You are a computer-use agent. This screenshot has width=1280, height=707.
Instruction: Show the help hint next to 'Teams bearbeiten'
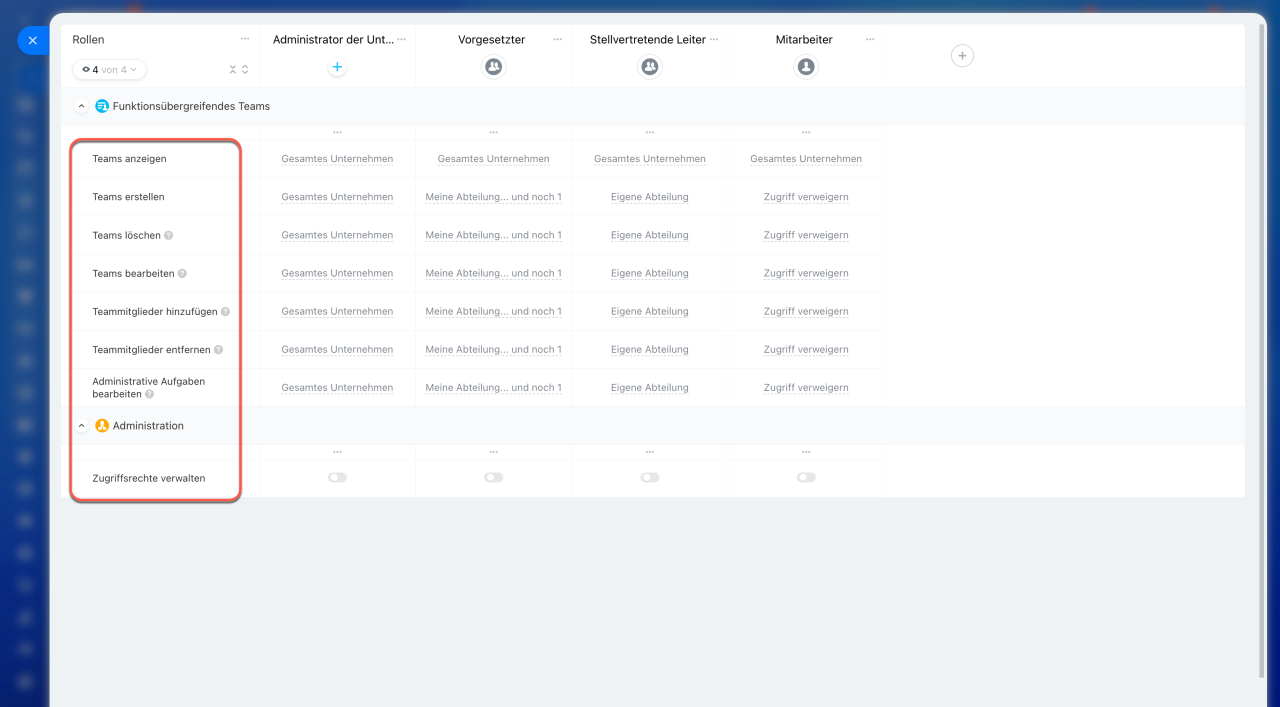click(x=182, y=274)
